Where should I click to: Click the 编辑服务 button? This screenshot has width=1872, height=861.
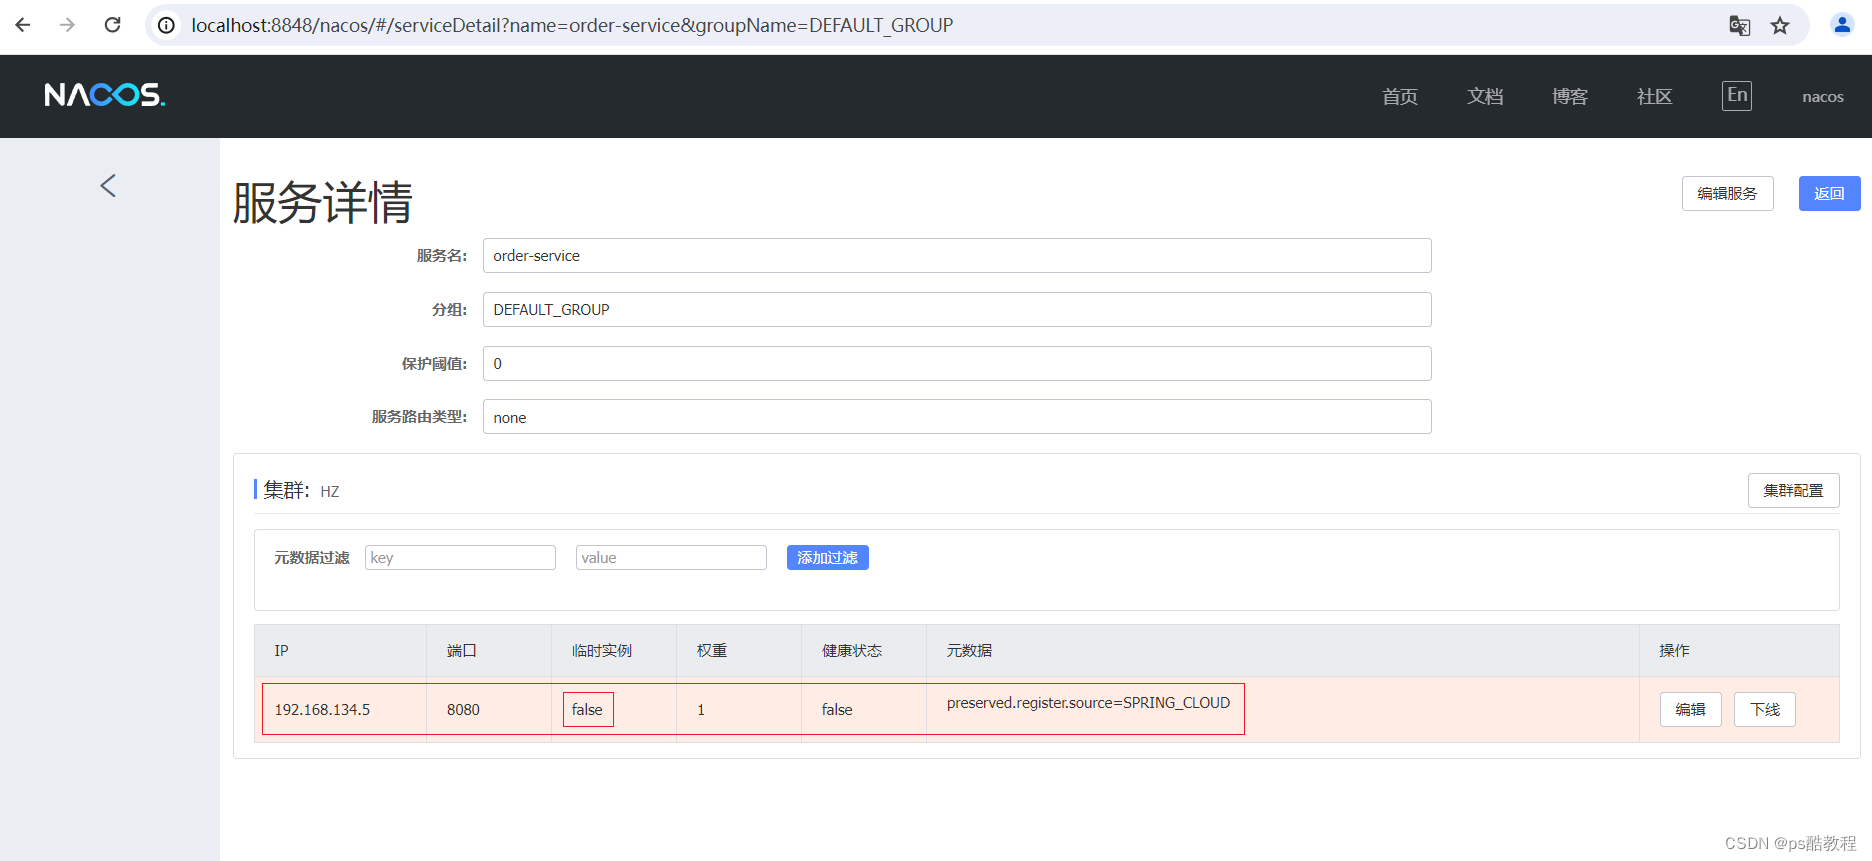[x=1727, y=194]
